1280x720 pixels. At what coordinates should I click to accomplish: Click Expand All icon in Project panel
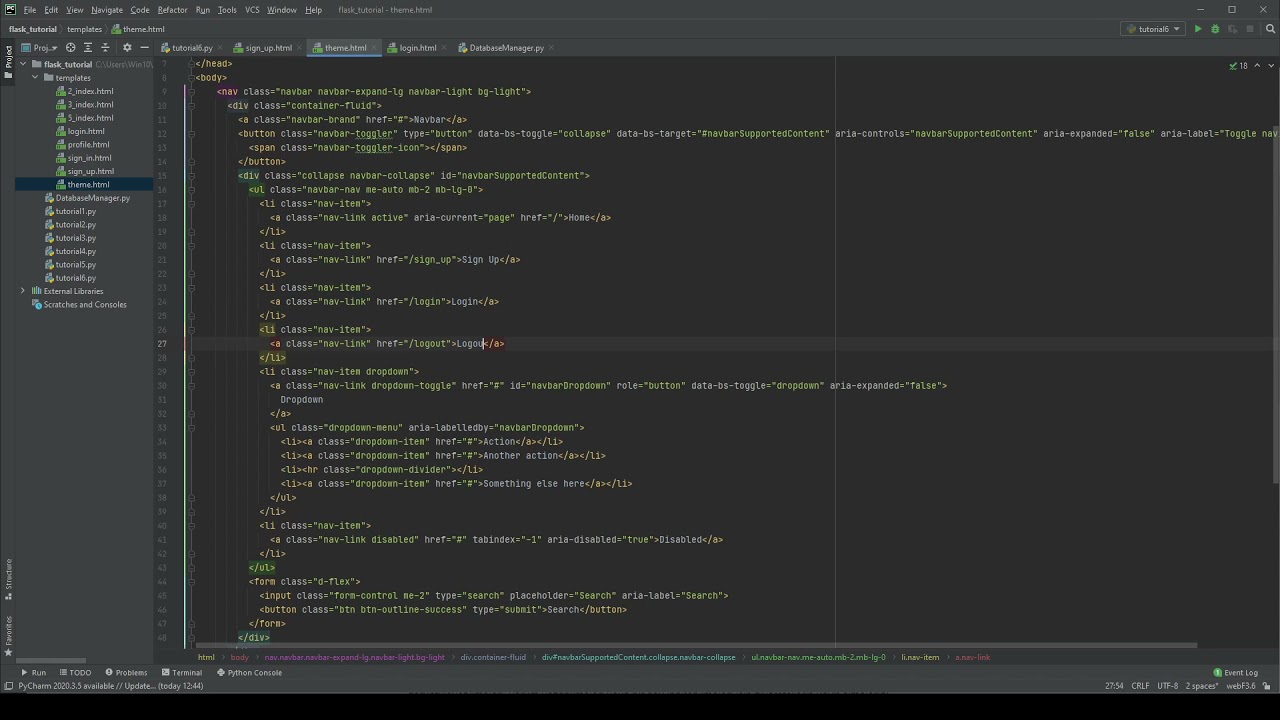[88, 47]
